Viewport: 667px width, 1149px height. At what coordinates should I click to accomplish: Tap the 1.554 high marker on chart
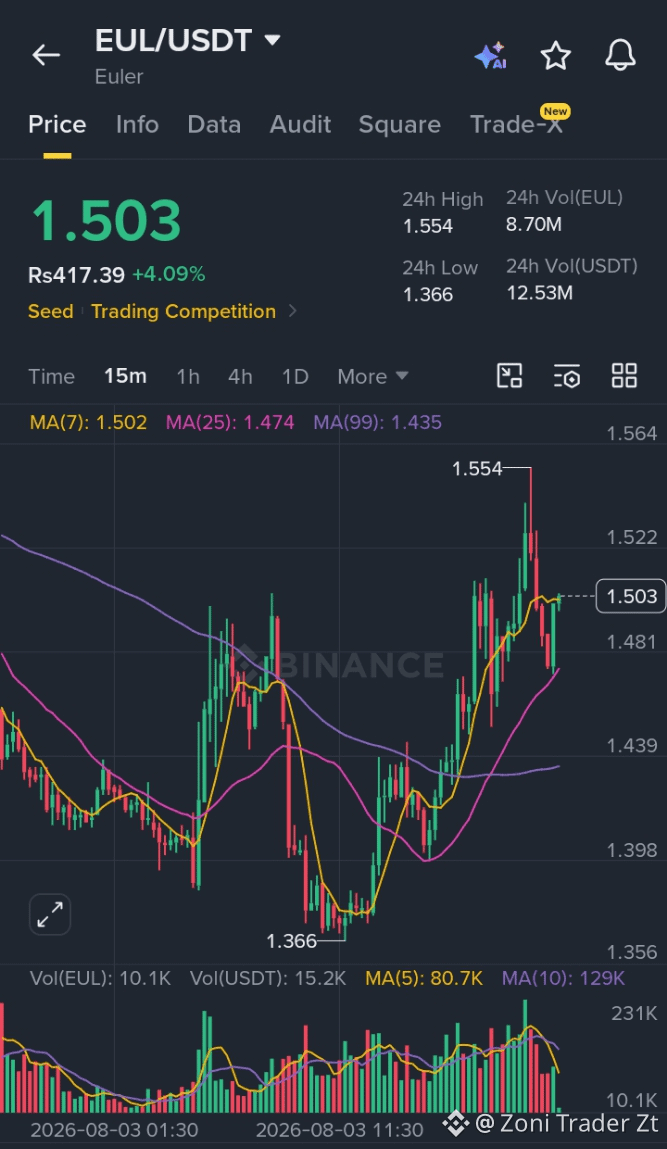(477, 468)
